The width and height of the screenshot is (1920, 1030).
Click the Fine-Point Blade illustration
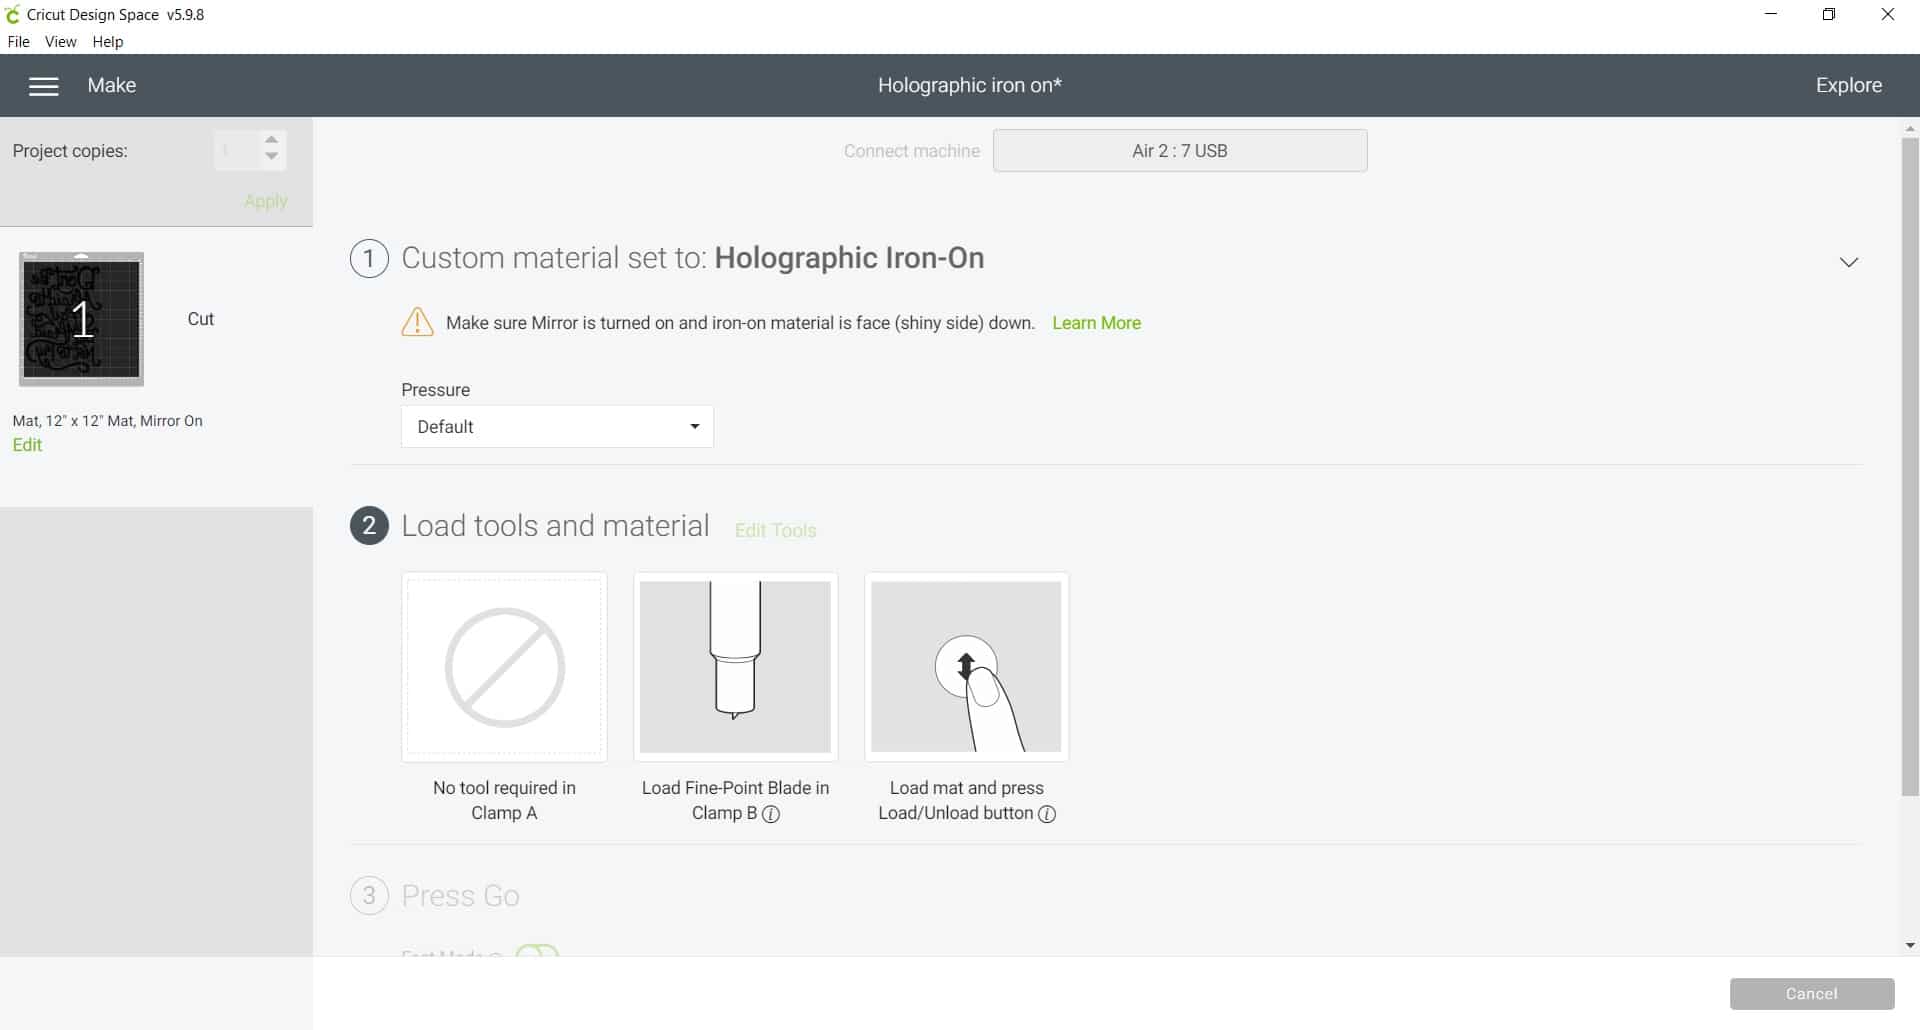click(735, 667)
